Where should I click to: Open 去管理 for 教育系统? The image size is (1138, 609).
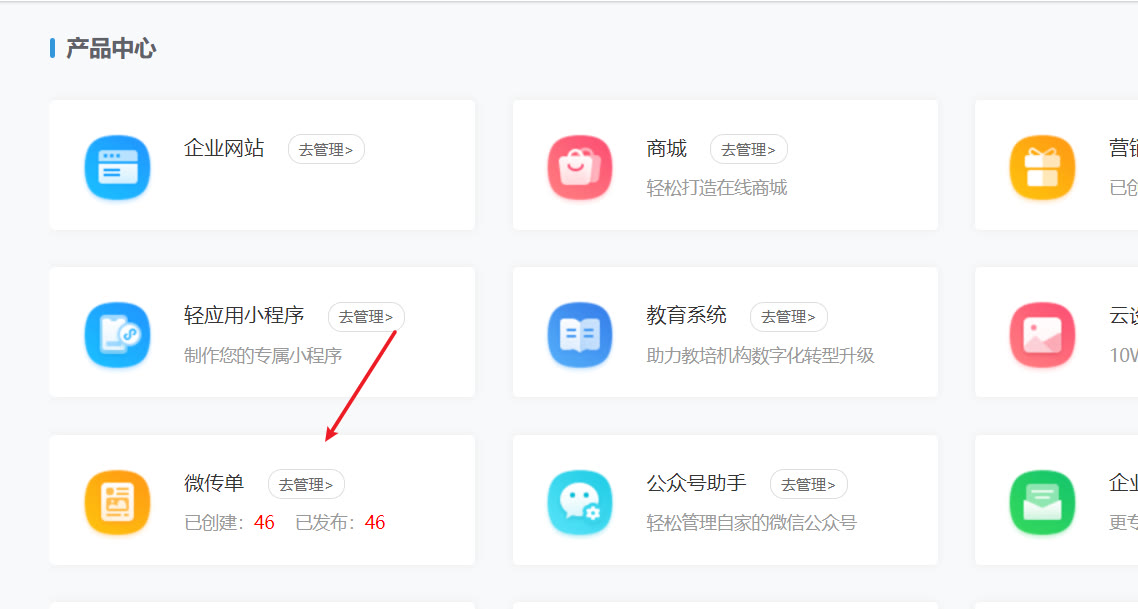click(789, 316)
